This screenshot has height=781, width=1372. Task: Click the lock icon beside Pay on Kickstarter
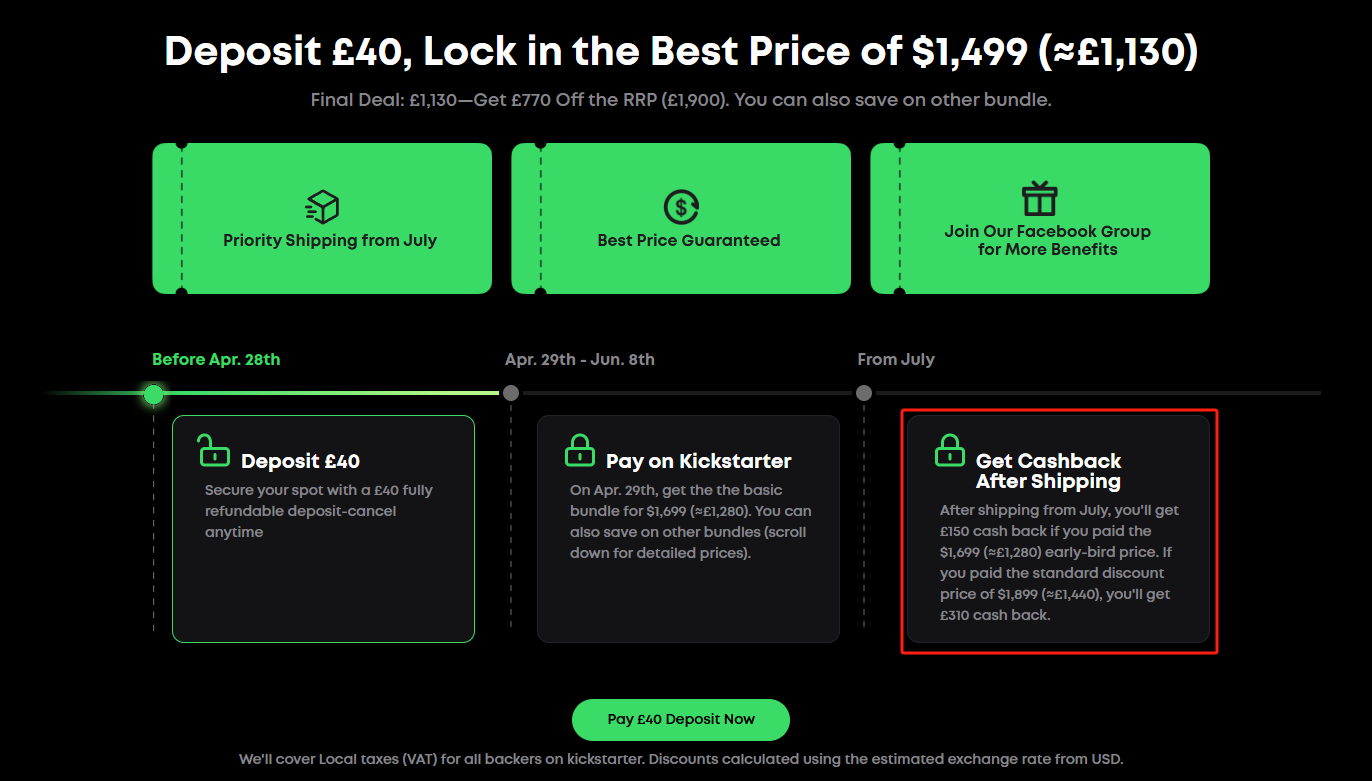point(580,451)
